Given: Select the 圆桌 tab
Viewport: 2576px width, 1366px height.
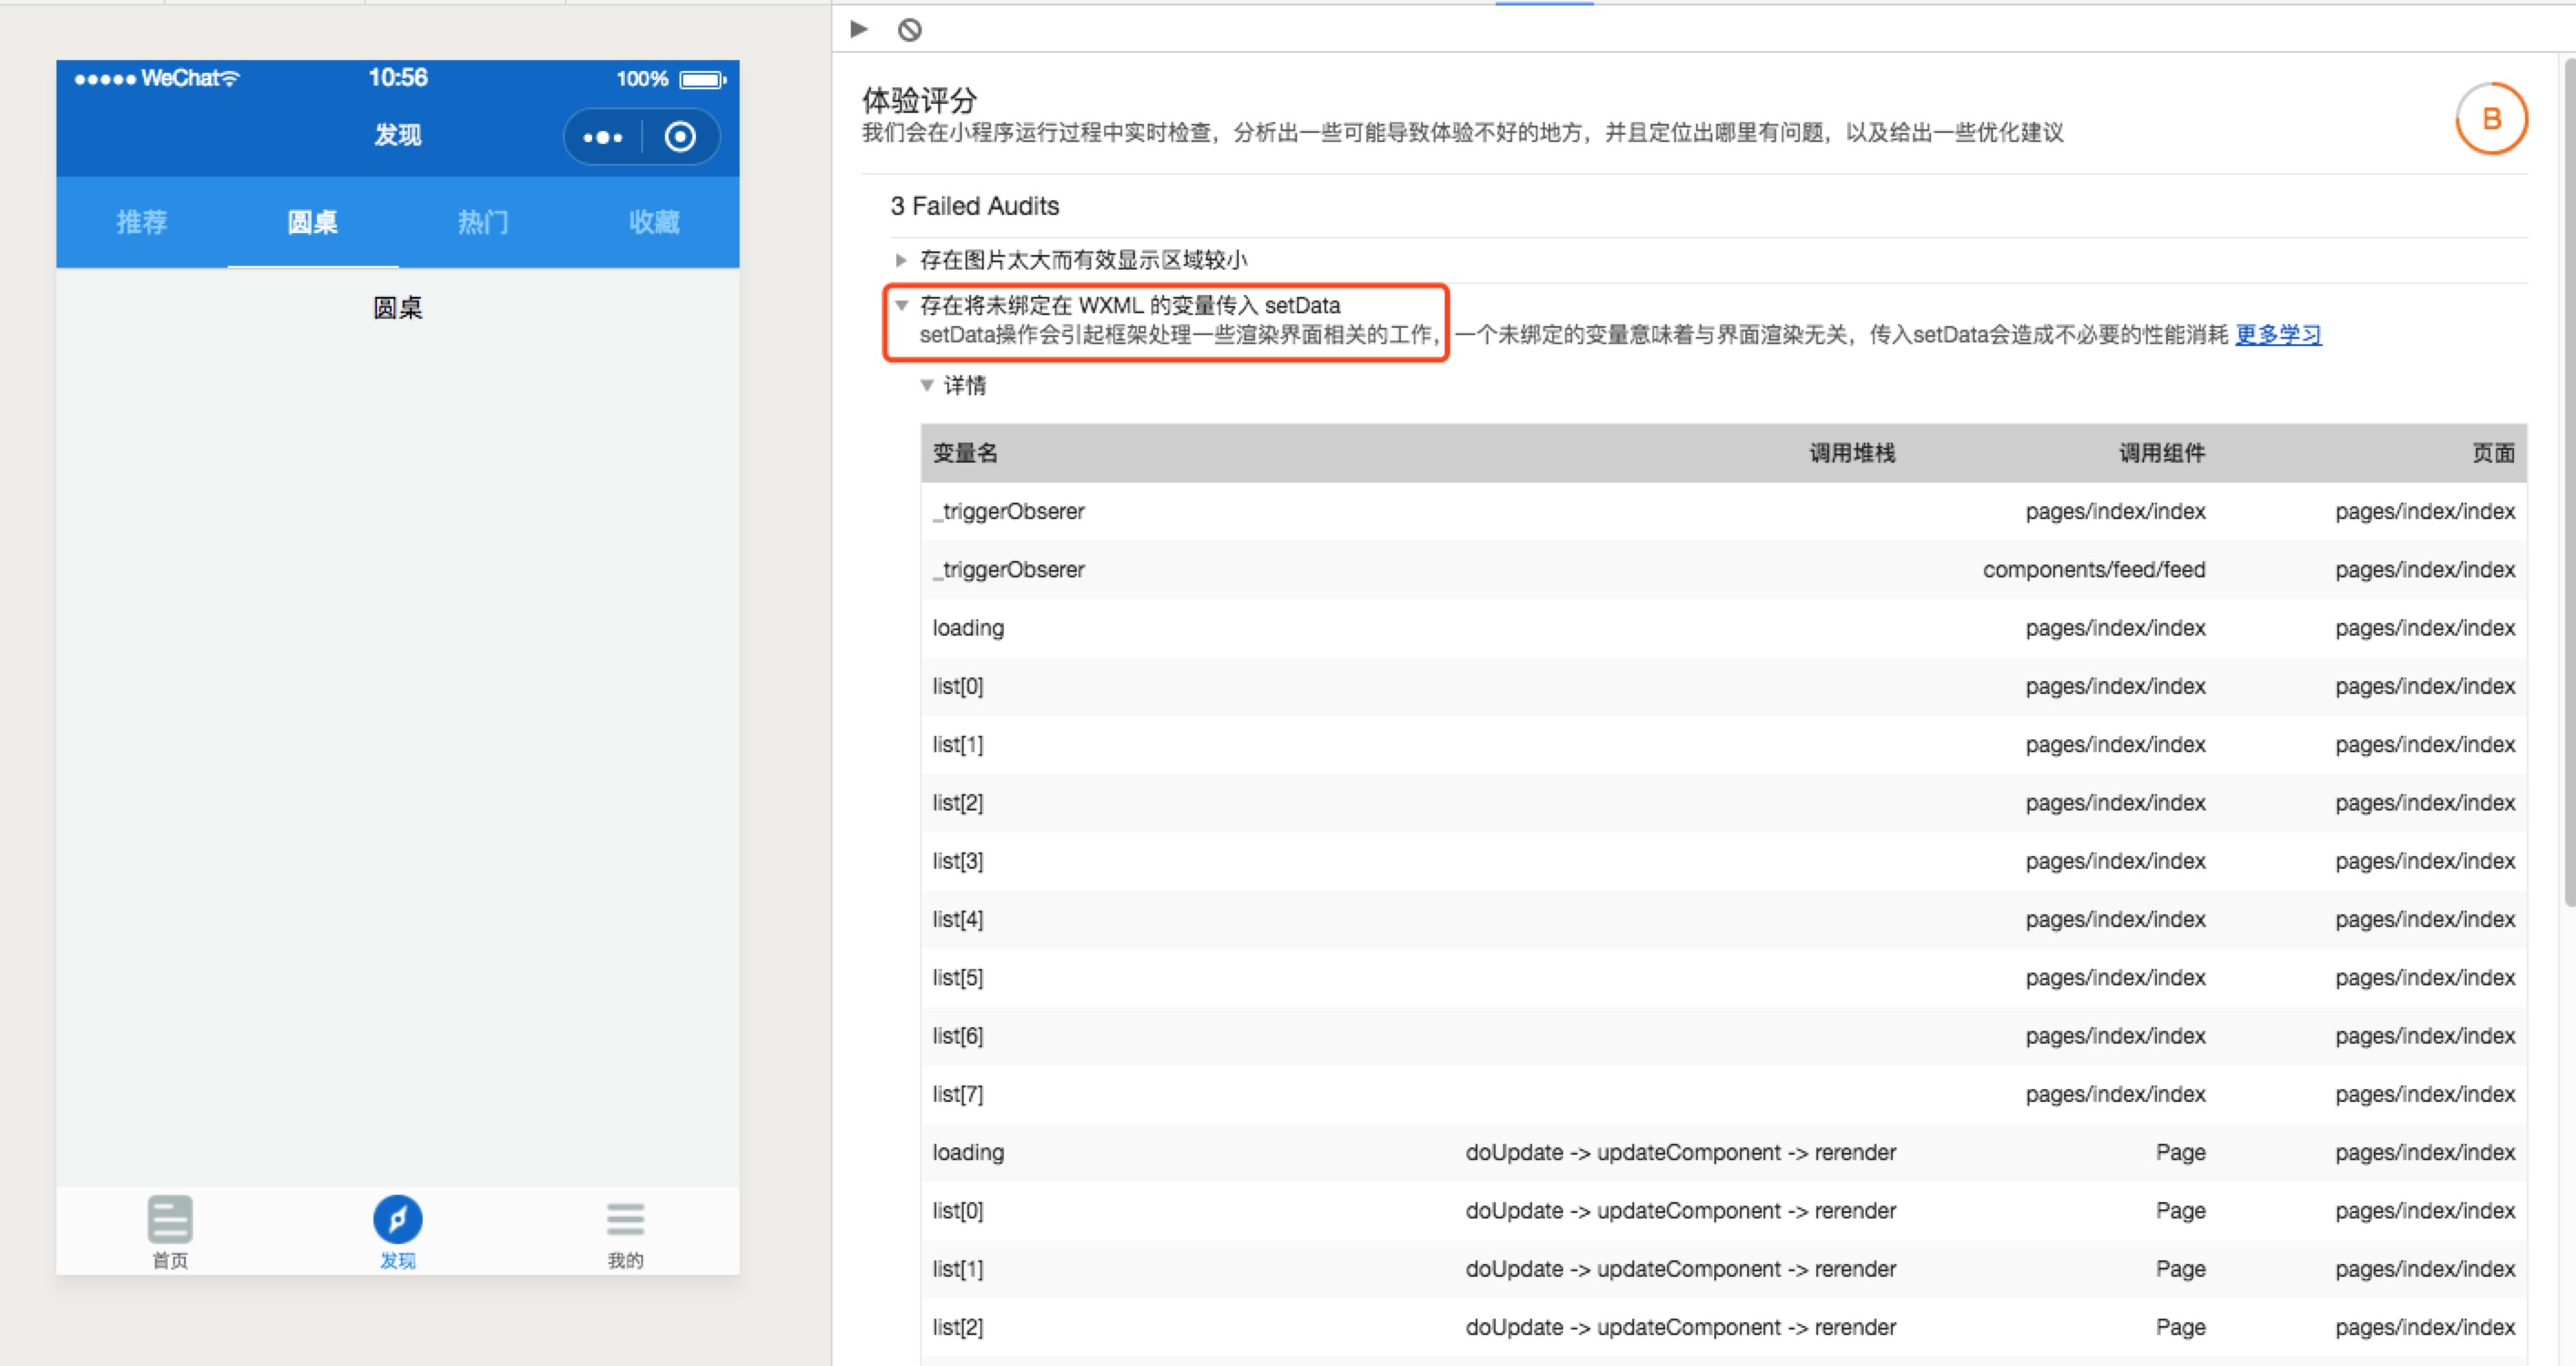Looking at the screenshot, I should coord(312,222).
